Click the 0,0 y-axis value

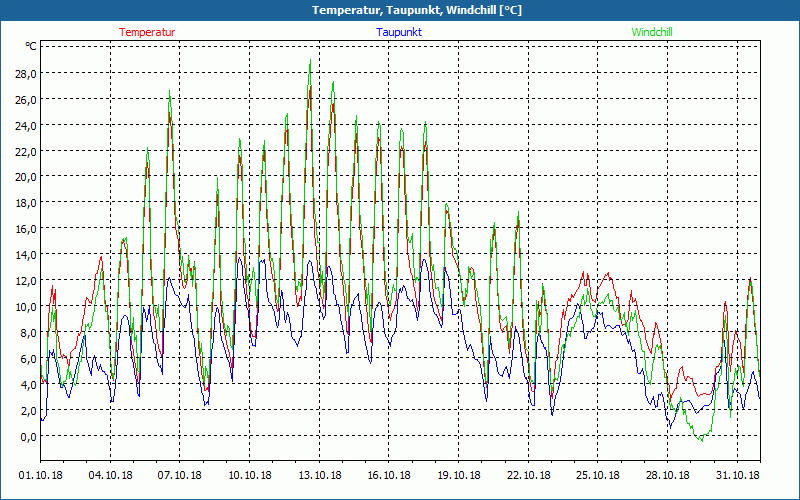pos(29,436)
